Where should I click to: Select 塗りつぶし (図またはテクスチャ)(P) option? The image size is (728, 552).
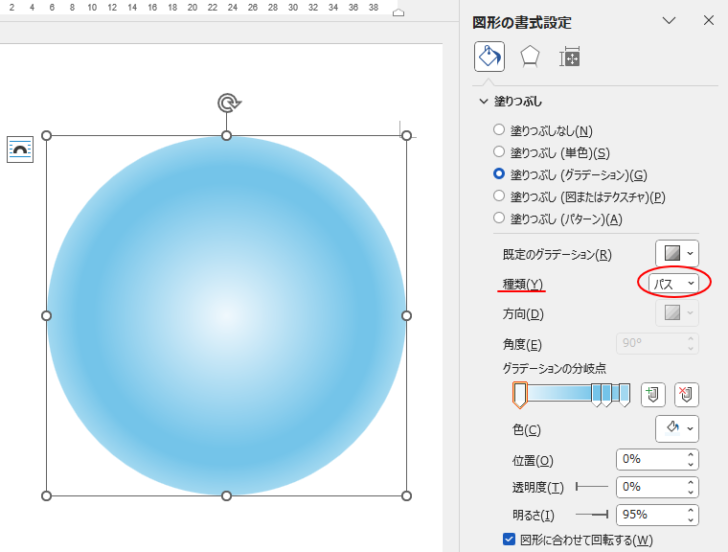(x=499, y=196)
